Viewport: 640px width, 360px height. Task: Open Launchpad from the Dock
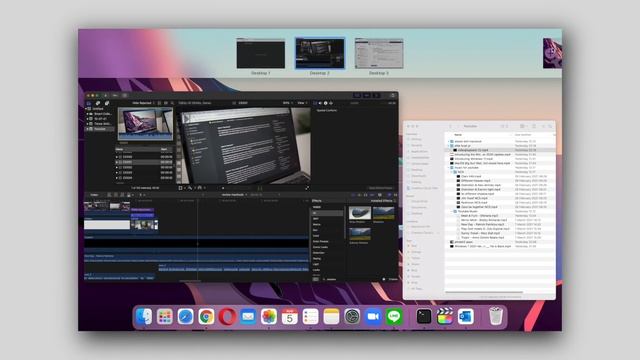(x=164, y=316)
